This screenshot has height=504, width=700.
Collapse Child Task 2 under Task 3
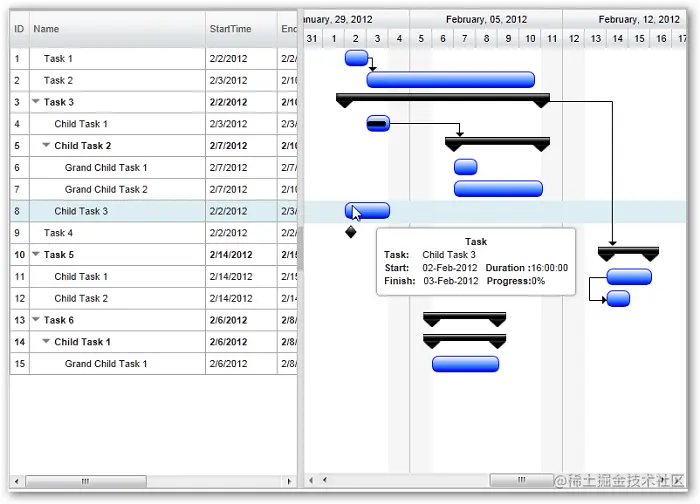[x=46, y=145]
